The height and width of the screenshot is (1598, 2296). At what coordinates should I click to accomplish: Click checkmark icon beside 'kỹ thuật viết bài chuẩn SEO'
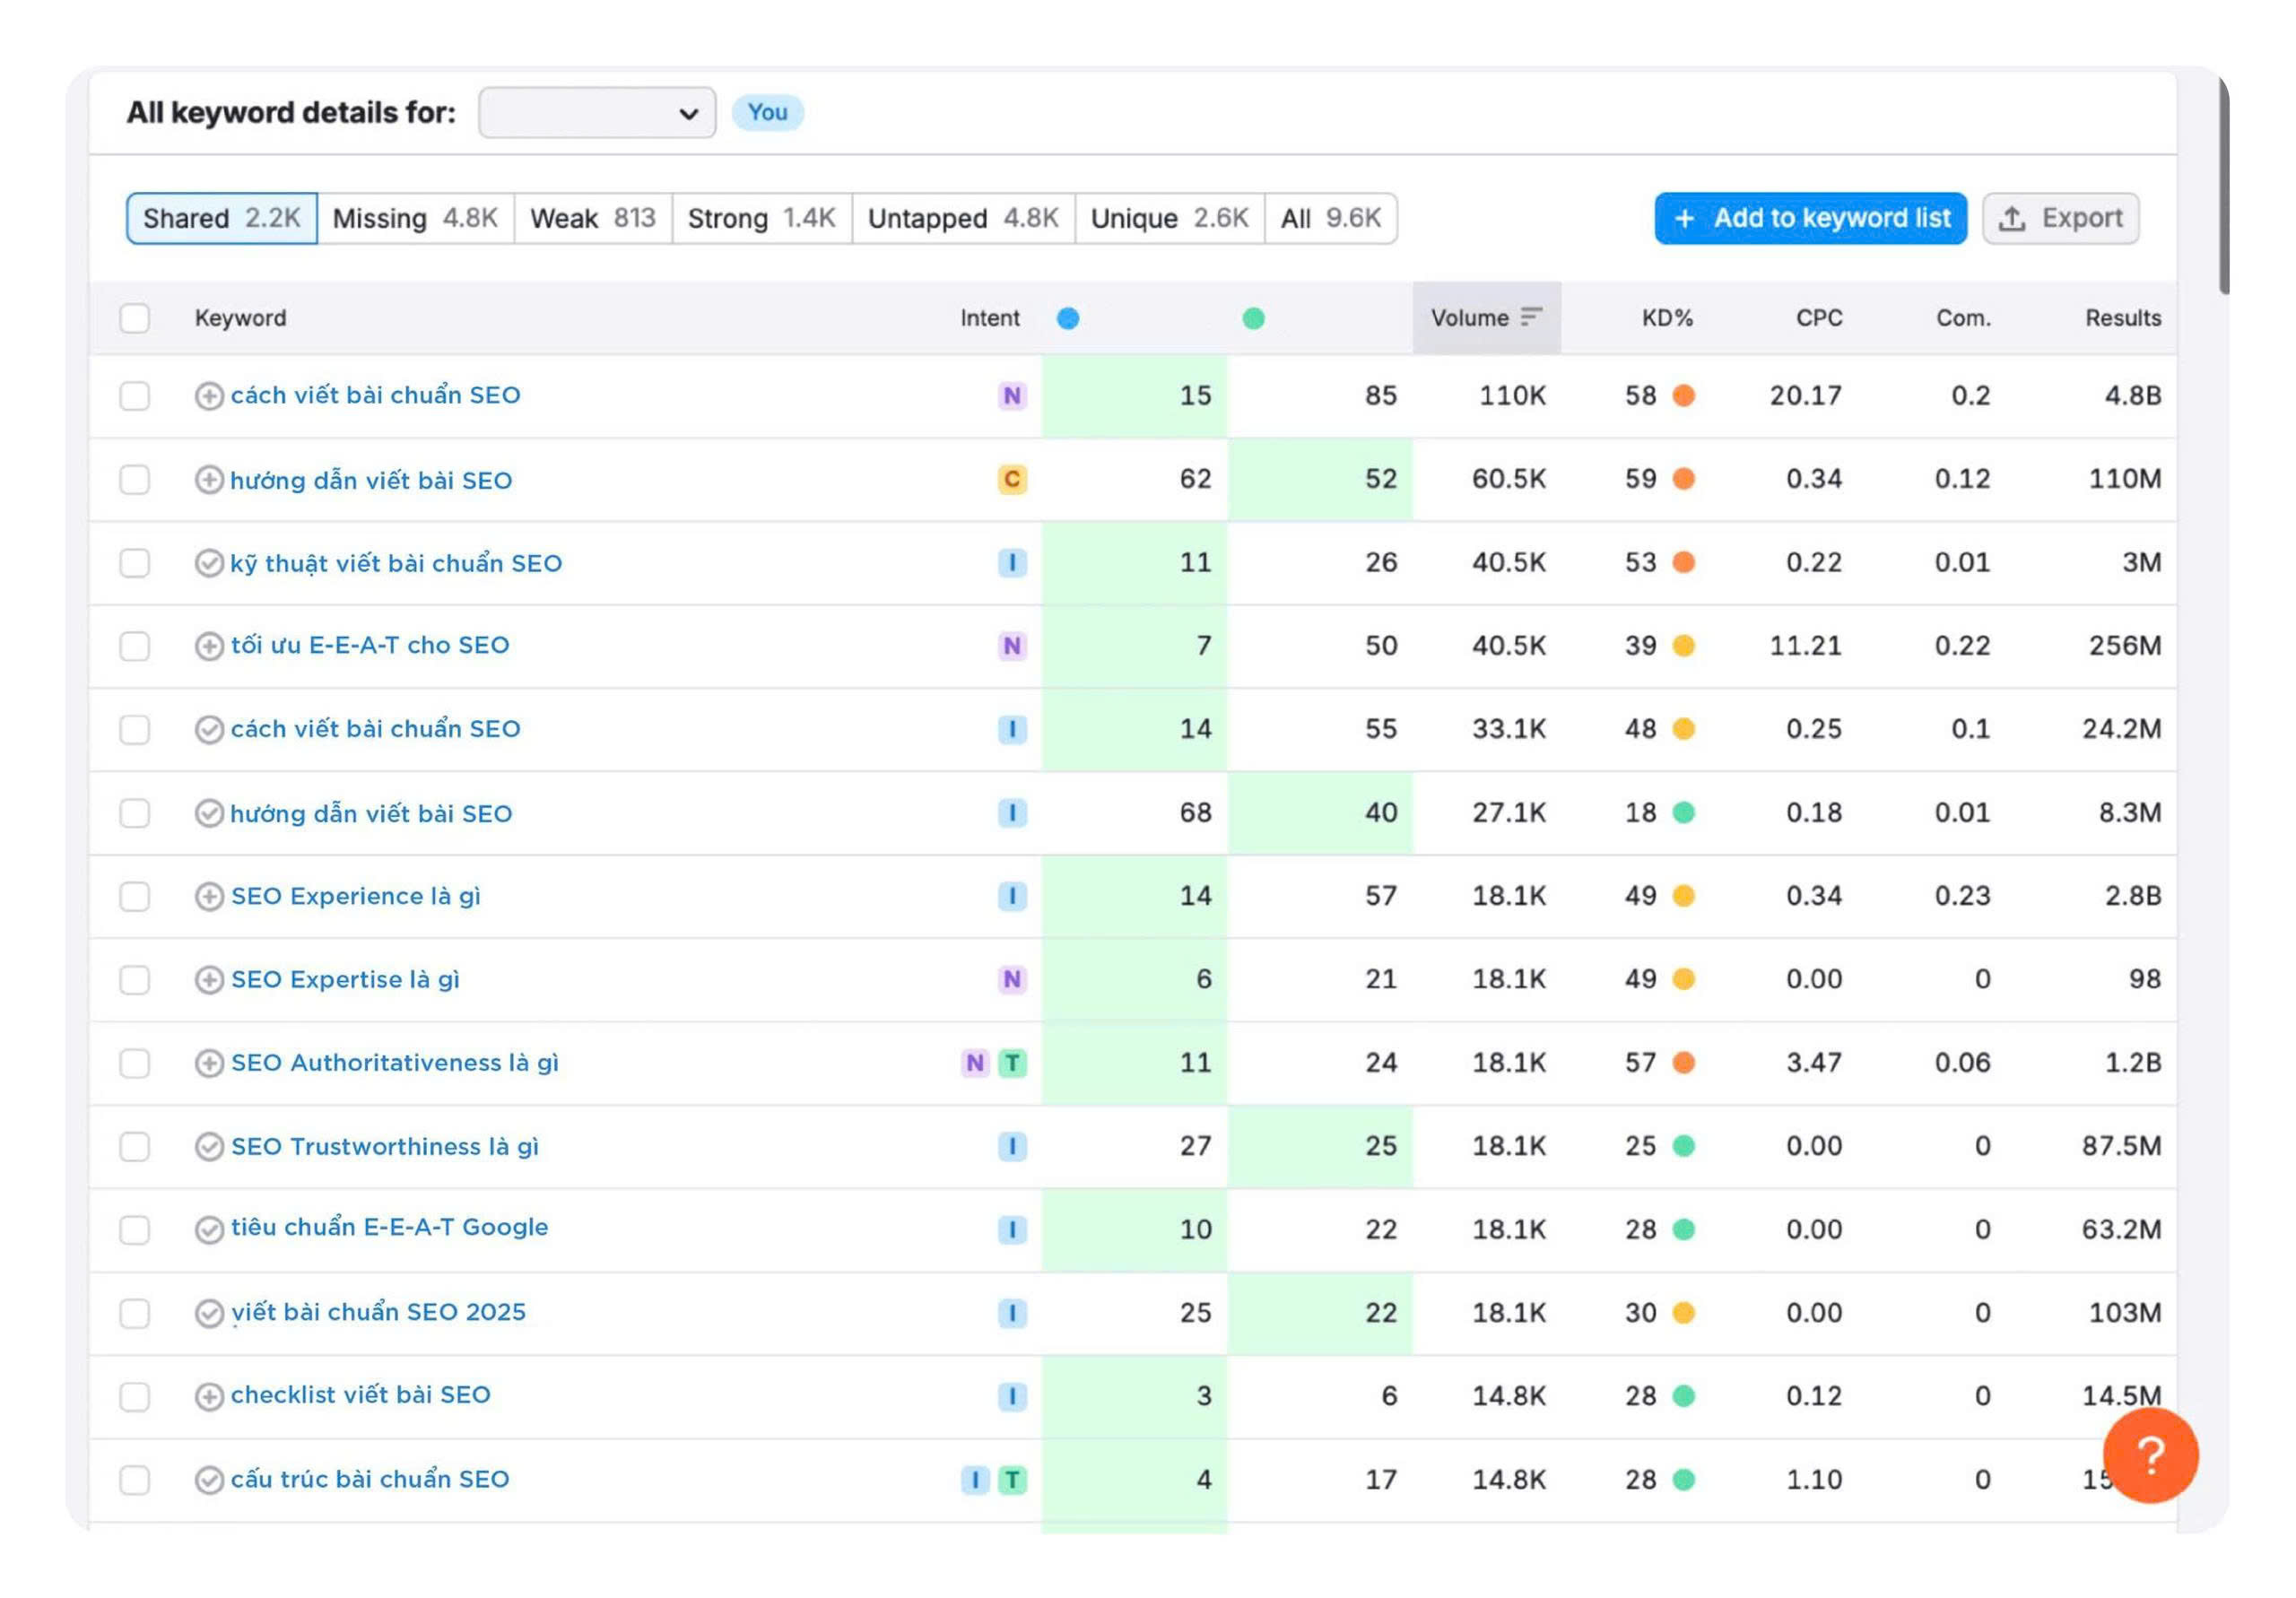[208, 563]
